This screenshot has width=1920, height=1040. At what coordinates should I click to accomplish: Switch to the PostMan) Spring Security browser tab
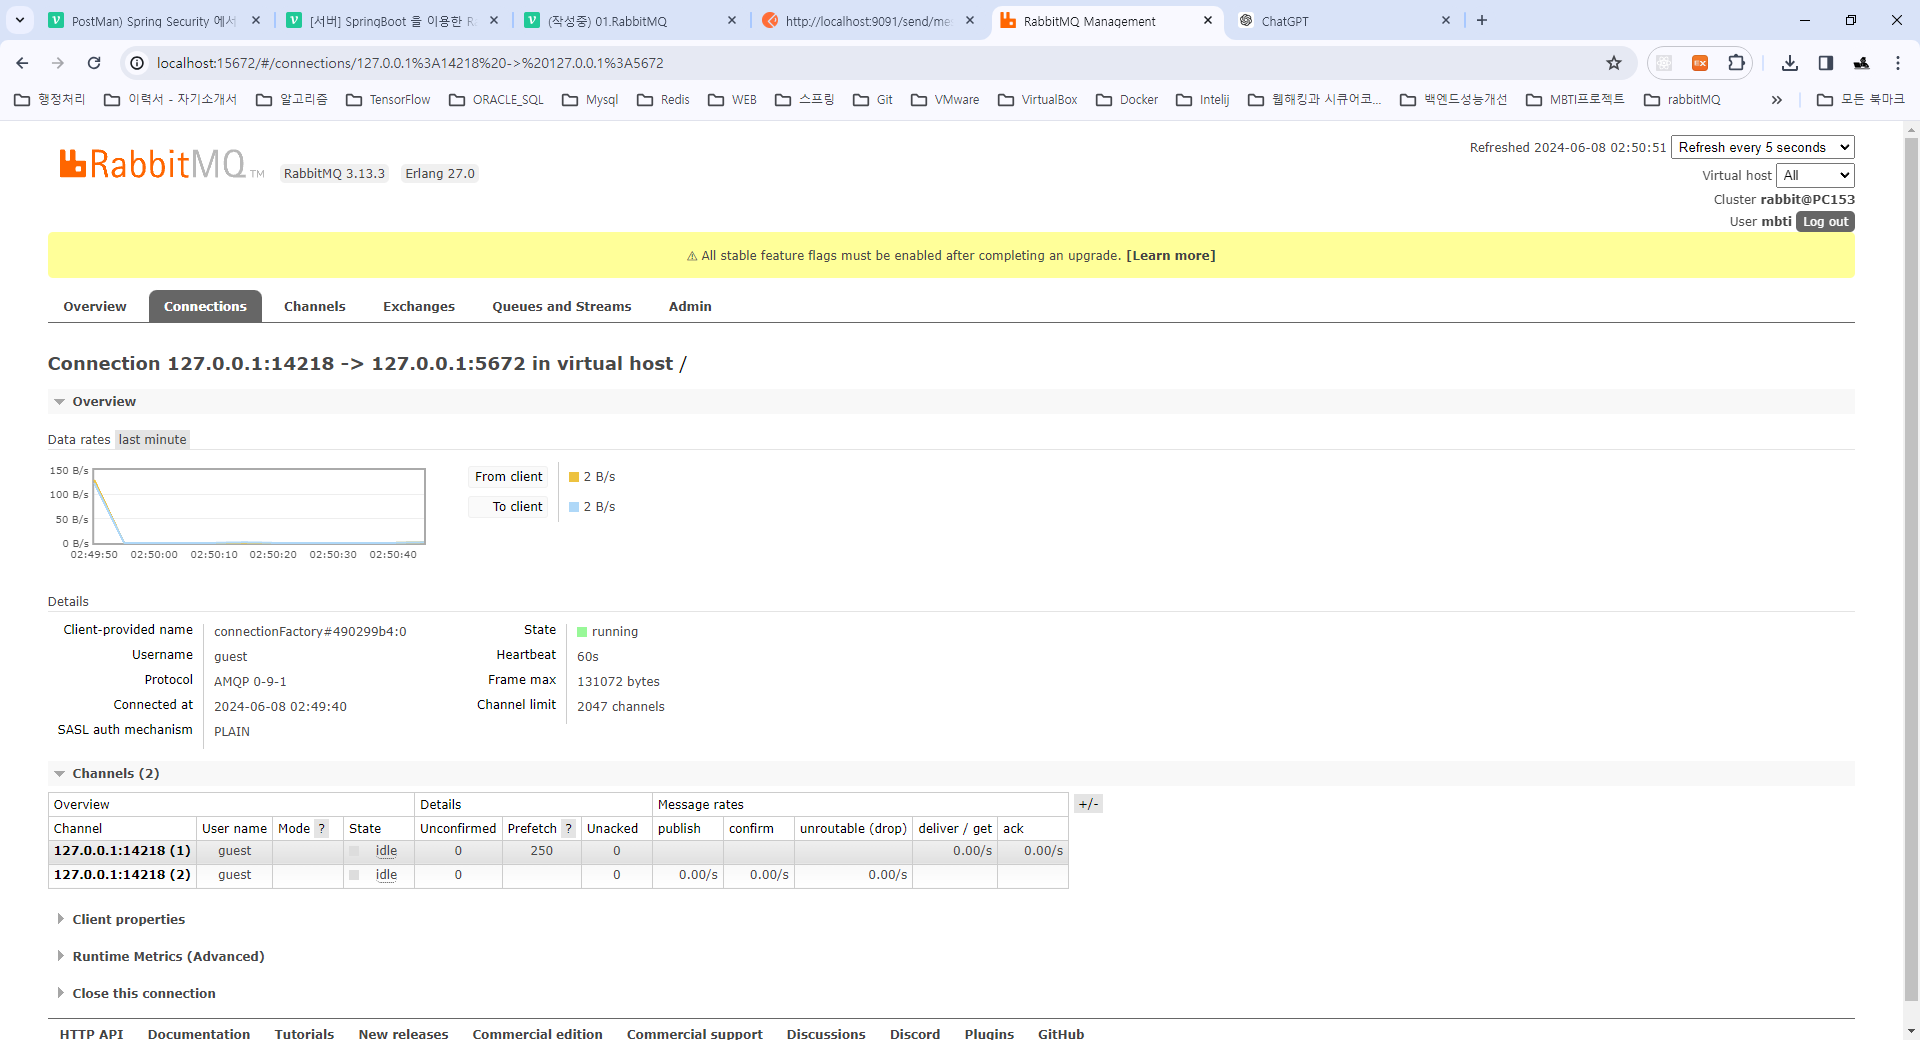(x=154, y=20)
